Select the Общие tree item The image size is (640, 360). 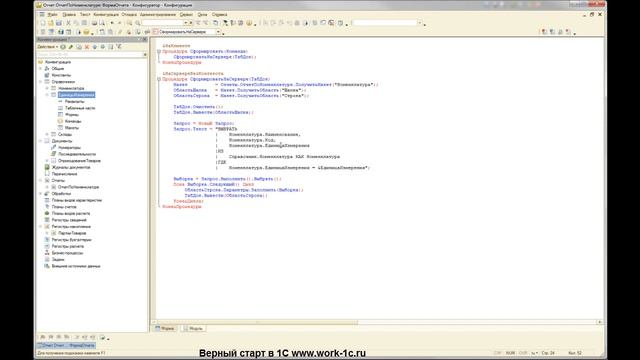coord(58,69)
